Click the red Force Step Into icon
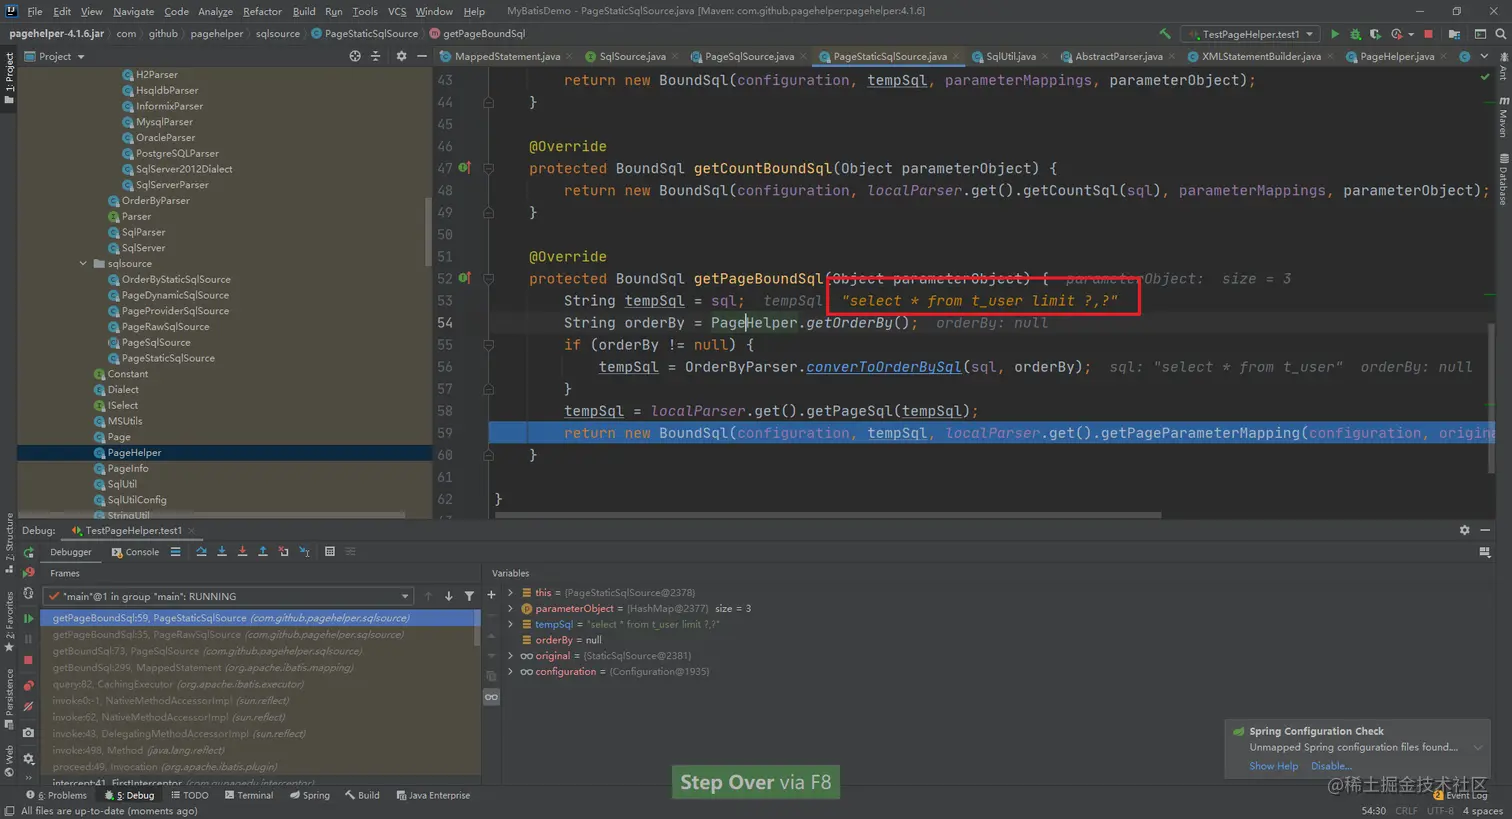This screenshot has width=1512, height=819. pos(242,552)
